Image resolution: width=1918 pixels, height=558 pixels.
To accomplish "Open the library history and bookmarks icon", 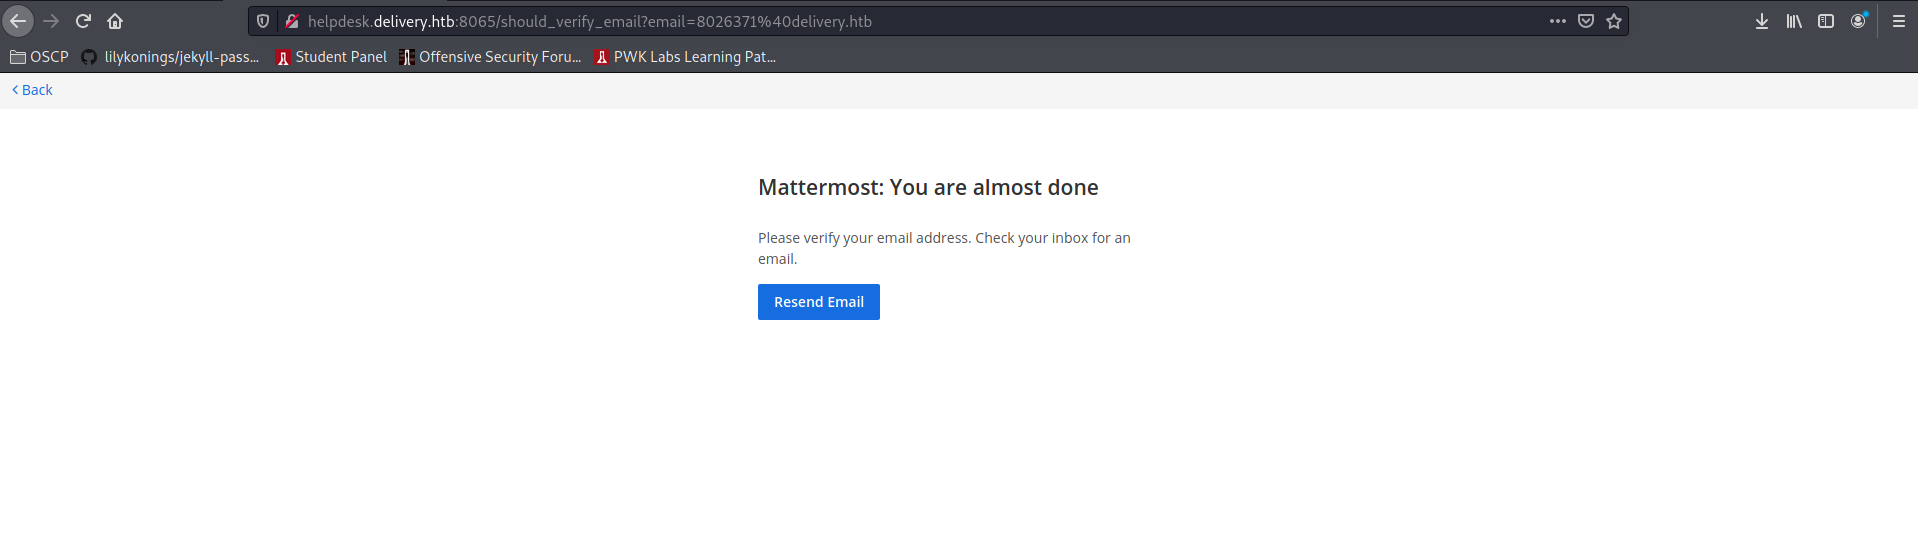I will tap(1794, 21).
